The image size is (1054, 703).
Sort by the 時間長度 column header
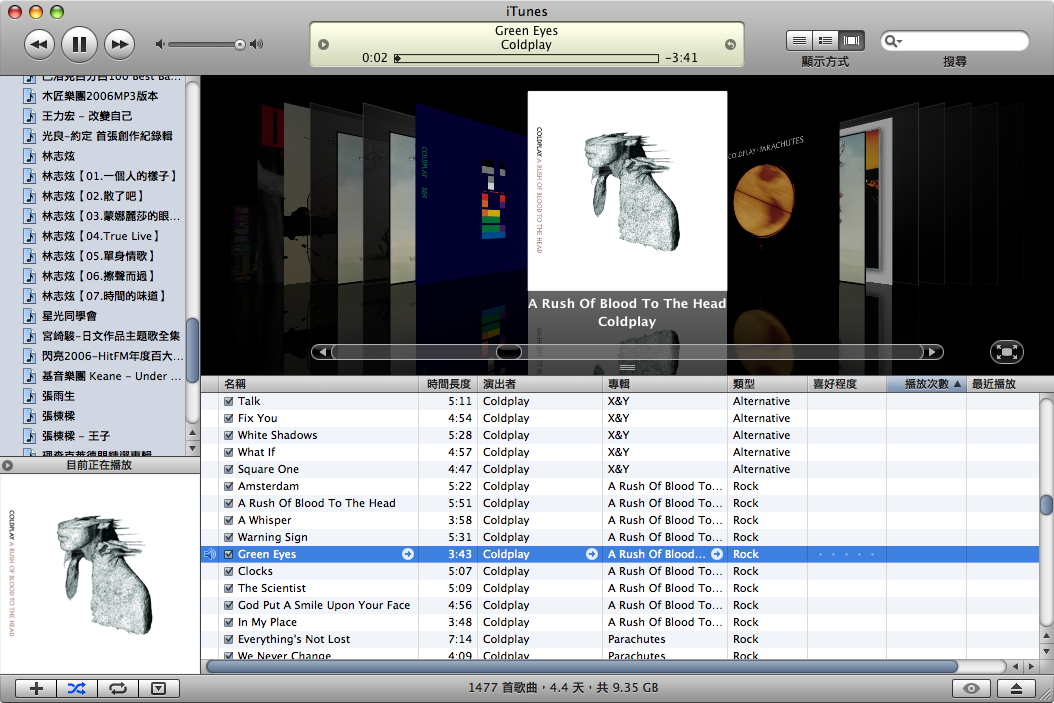tap(448, 384)
